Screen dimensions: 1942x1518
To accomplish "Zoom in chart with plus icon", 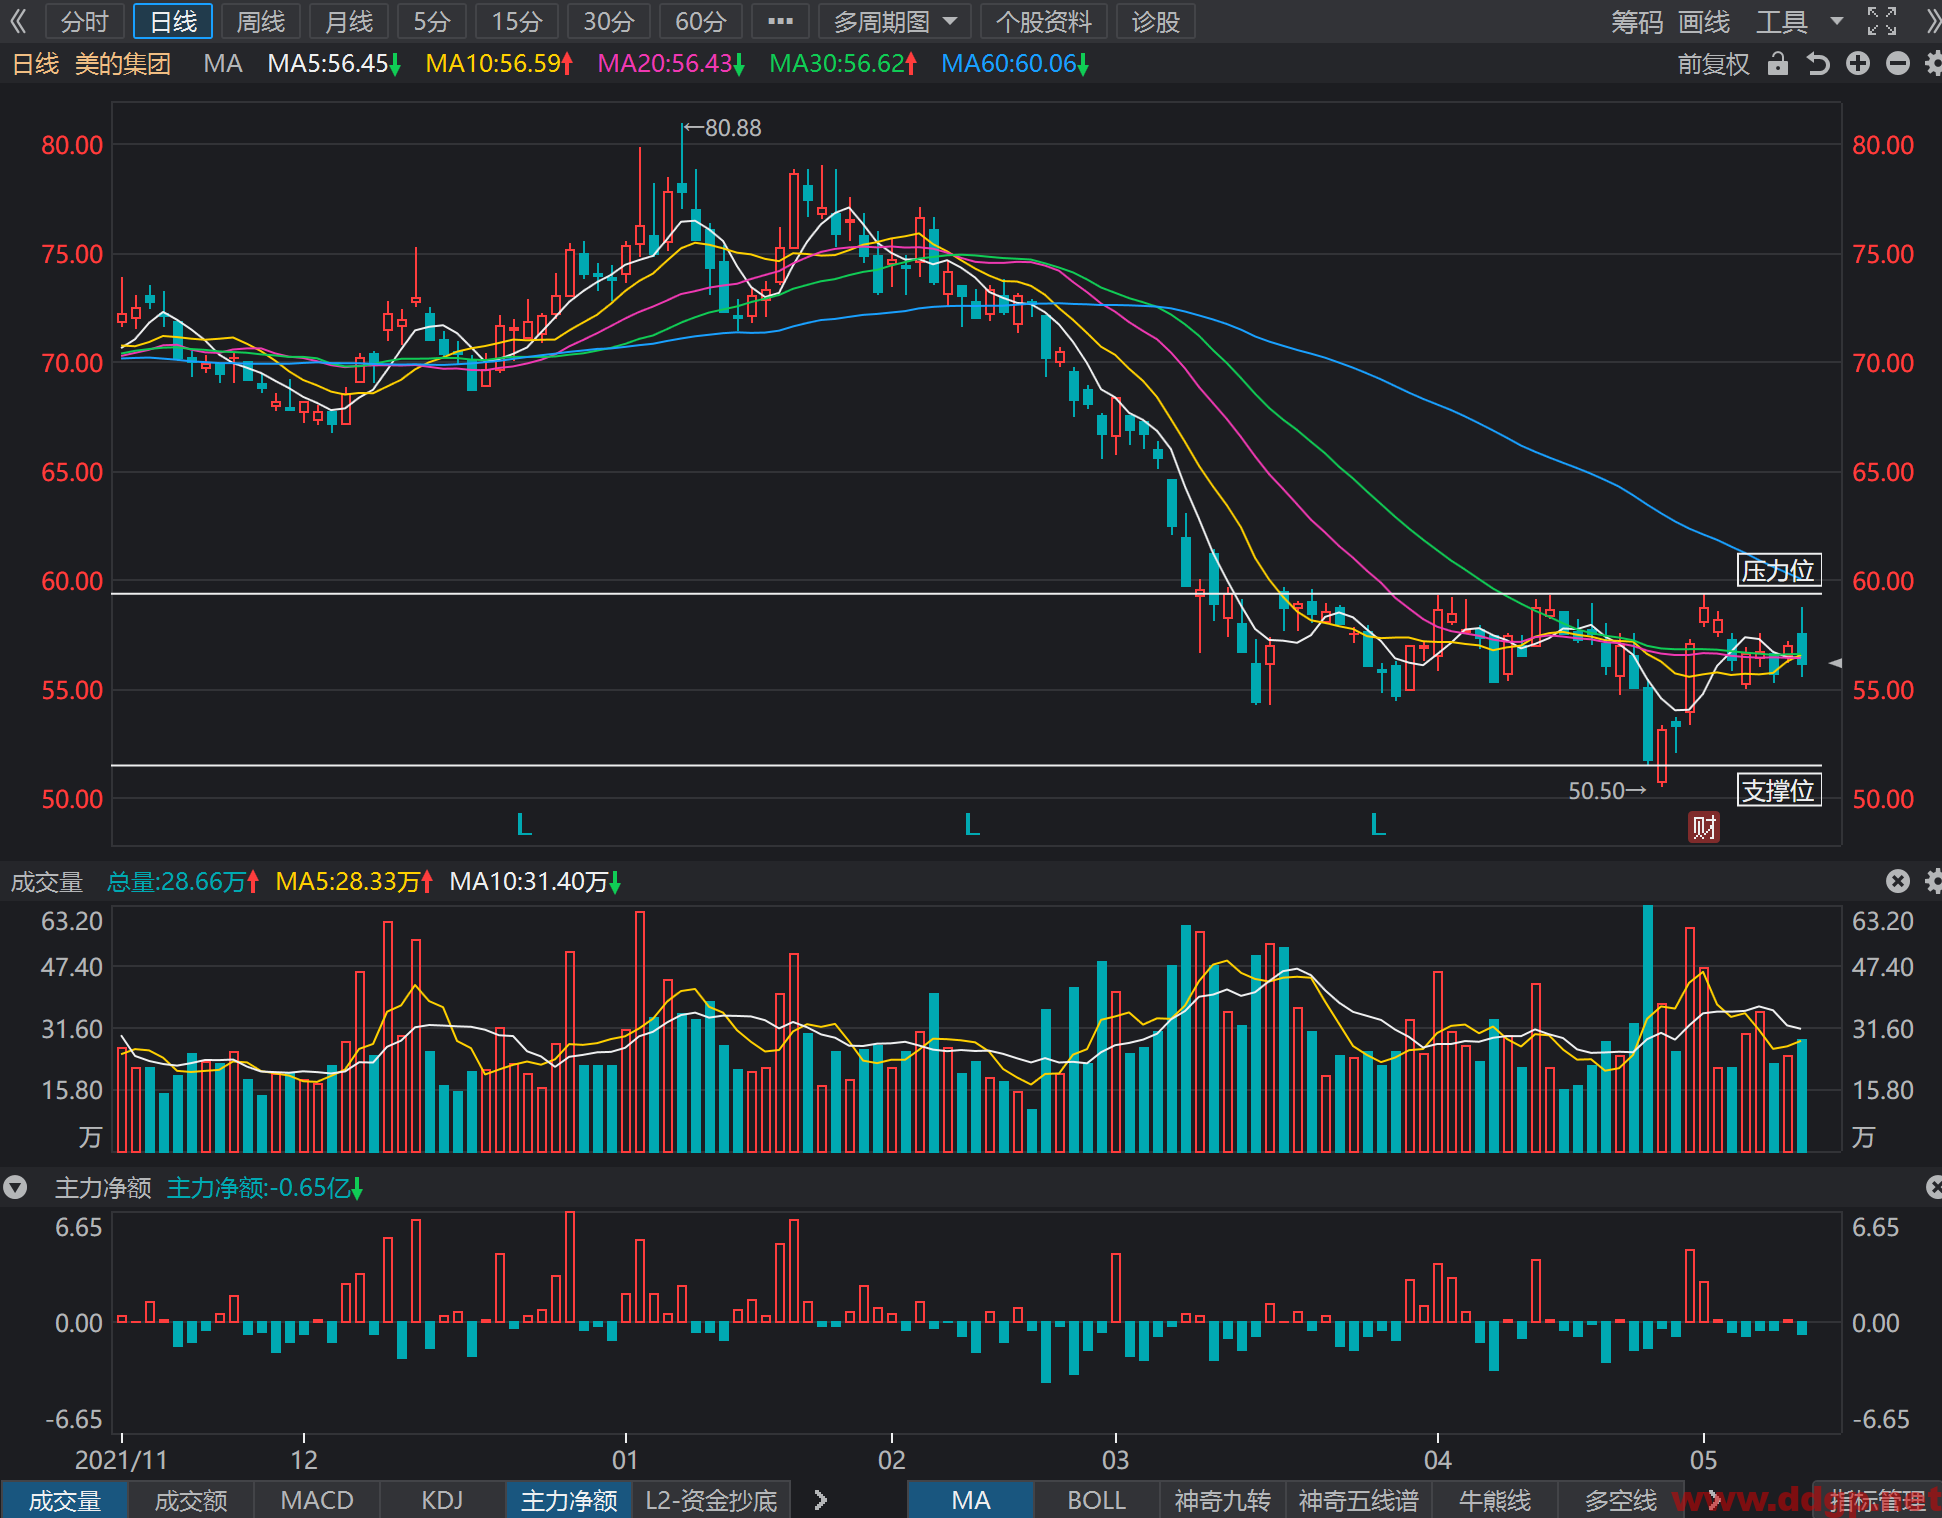I will pos(1858,64).
